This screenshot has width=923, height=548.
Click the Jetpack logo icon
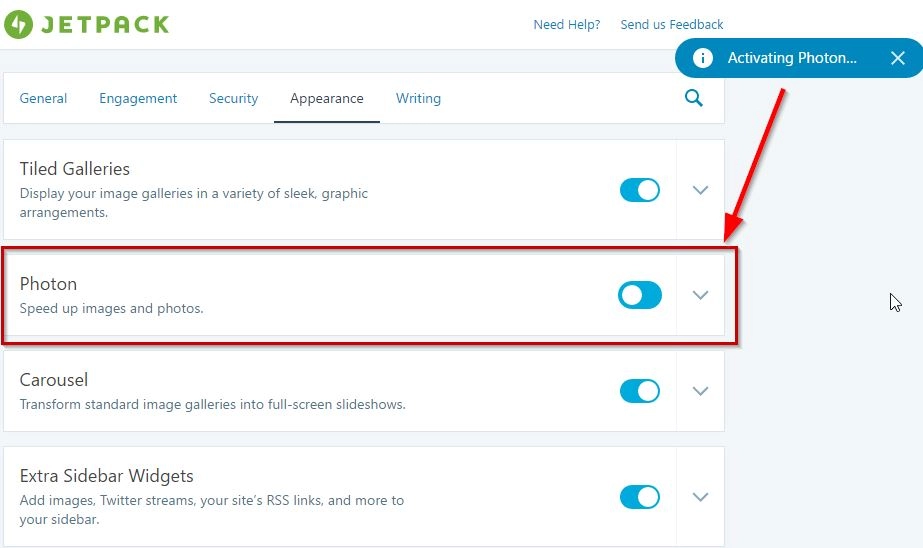(x=18, y=24)
